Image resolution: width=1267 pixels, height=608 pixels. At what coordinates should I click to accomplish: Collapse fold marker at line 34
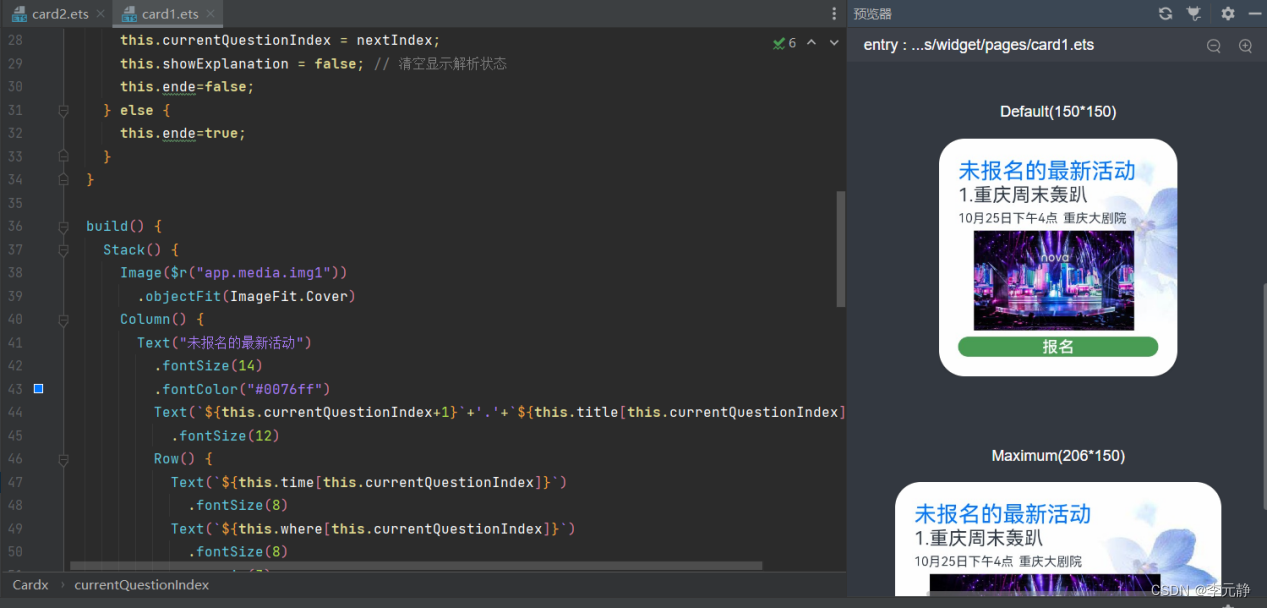64,180
